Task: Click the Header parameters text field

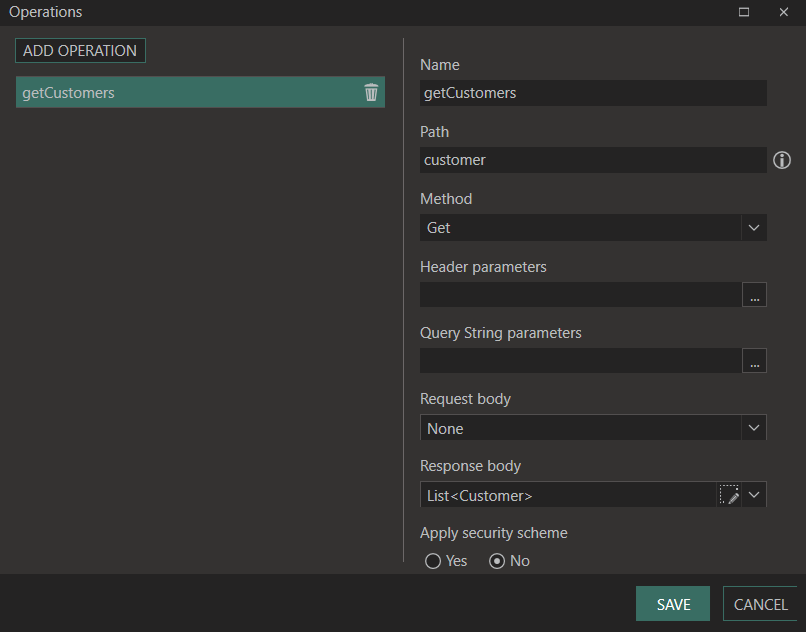Action: (x=581, y=295)
